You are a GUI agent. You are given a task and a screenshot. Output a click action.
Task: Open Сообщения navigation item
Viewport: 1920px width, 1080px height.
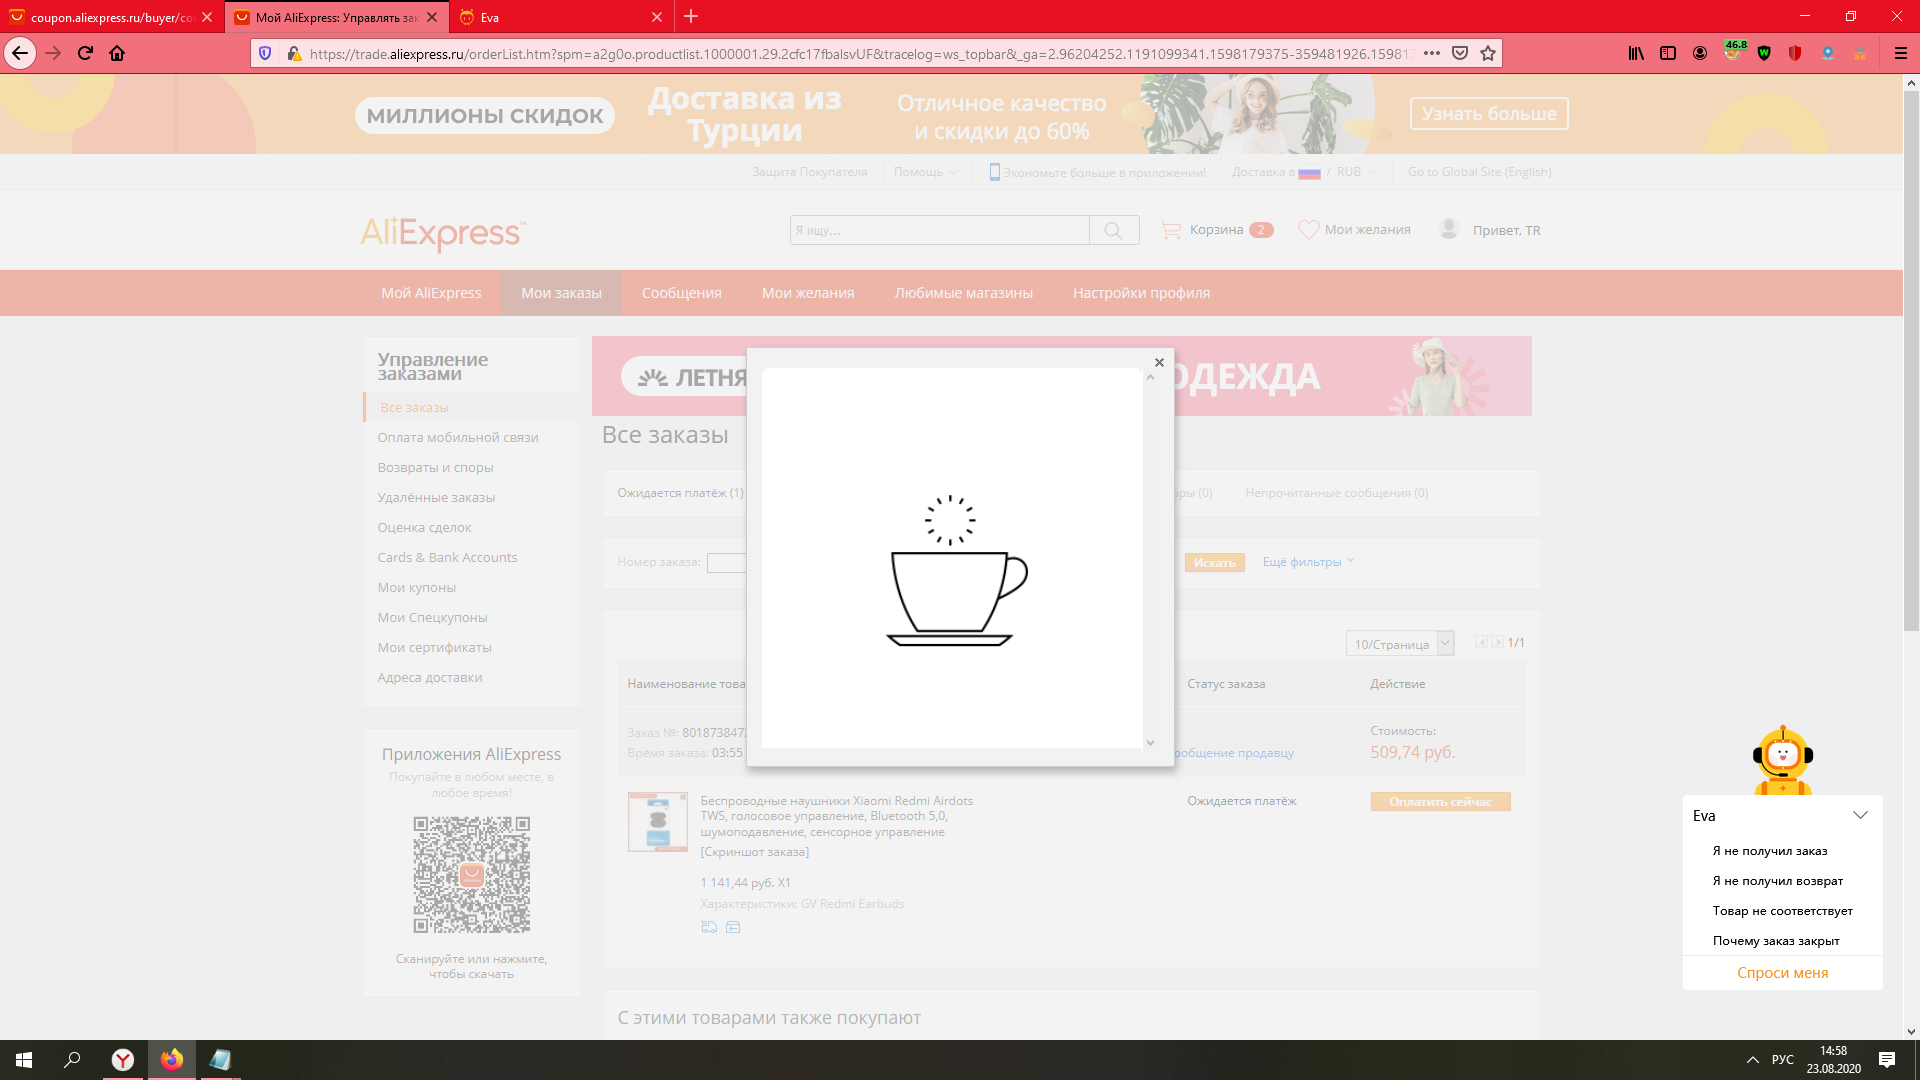(x=682, y=293)
